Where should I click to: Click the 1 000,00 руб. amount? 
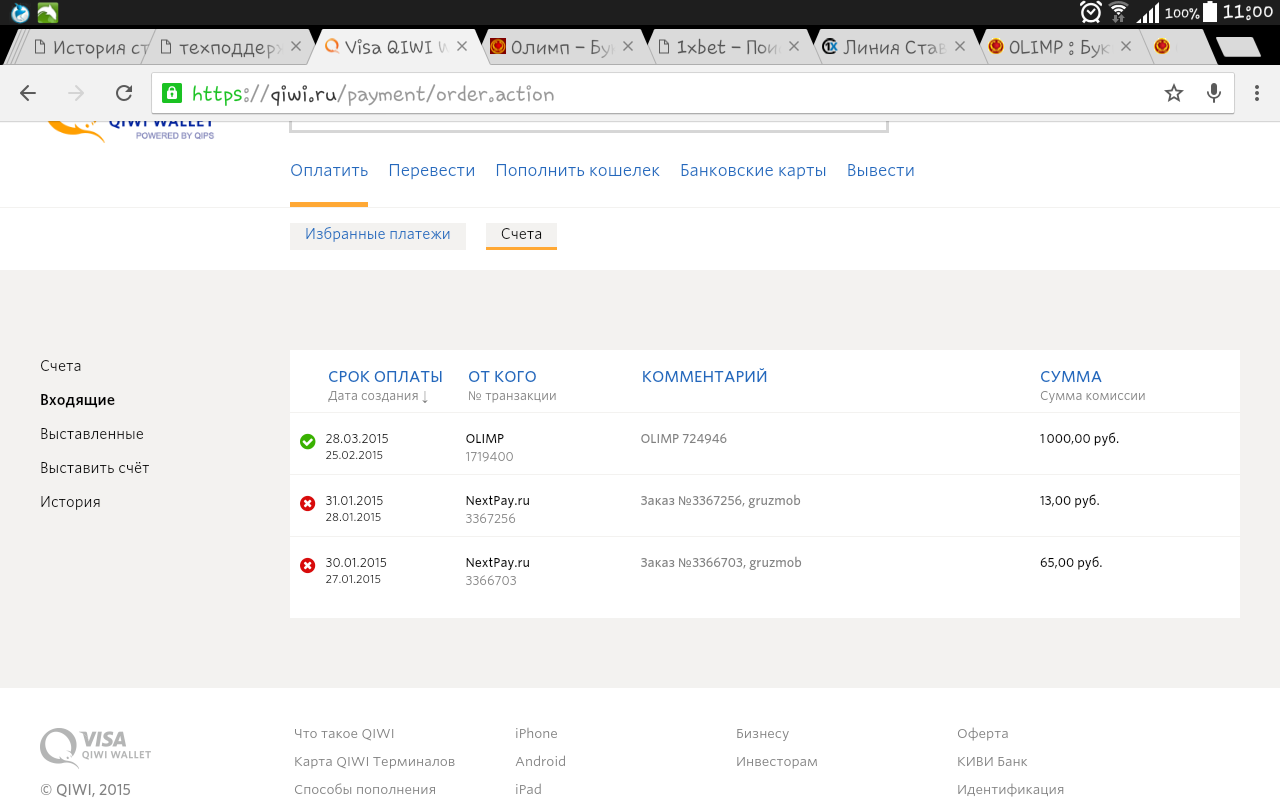click(x=1080, y=439)
